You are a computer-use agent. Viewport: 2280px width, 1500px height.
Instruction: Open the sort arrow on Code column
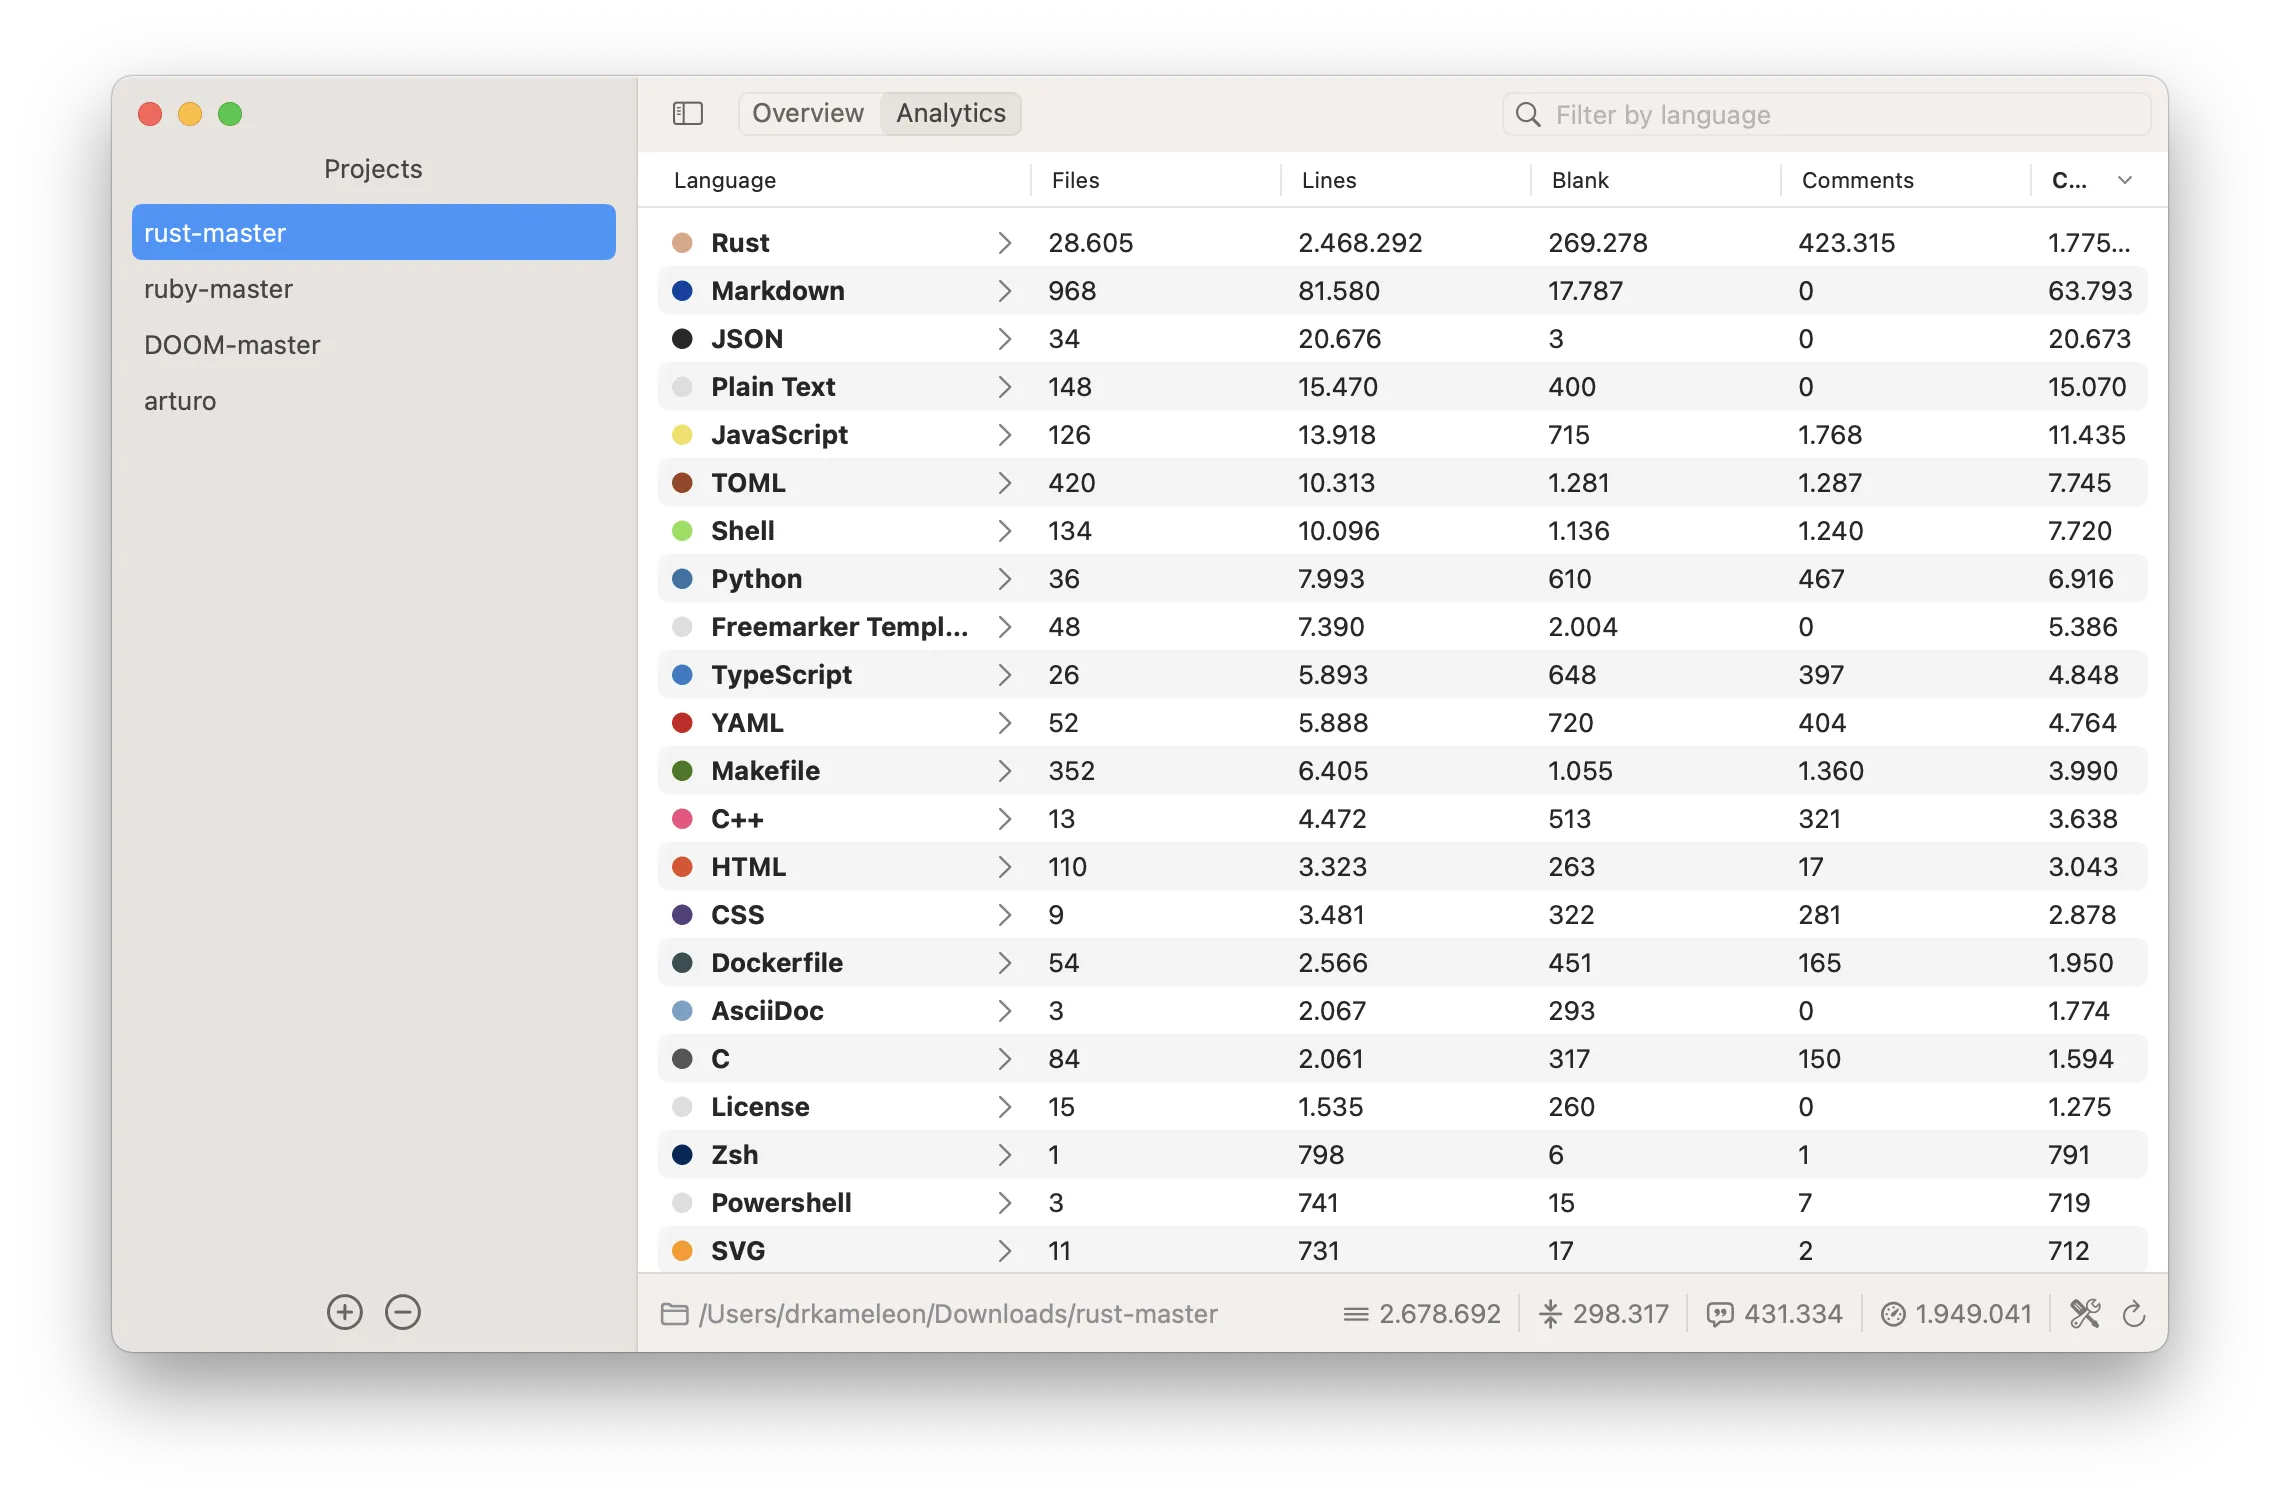click(2125, 180)
